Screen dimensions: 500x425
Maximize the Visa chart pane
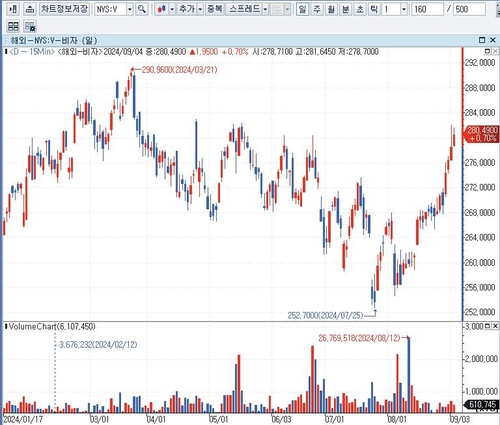coord(482,40)
